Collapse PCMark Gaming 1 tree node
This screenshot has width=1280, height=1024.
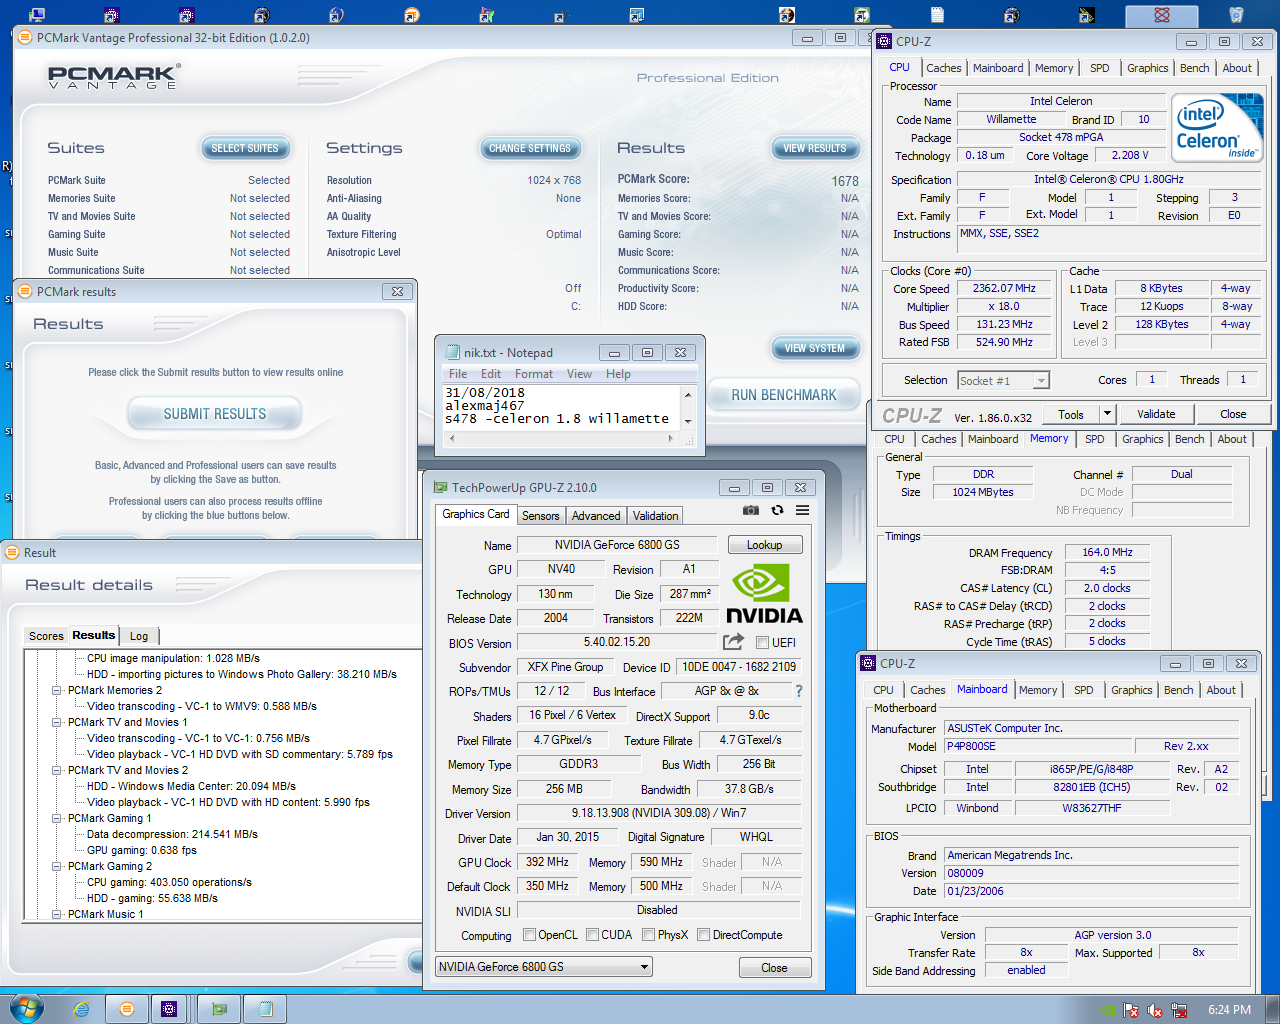(x=57, y=819)
